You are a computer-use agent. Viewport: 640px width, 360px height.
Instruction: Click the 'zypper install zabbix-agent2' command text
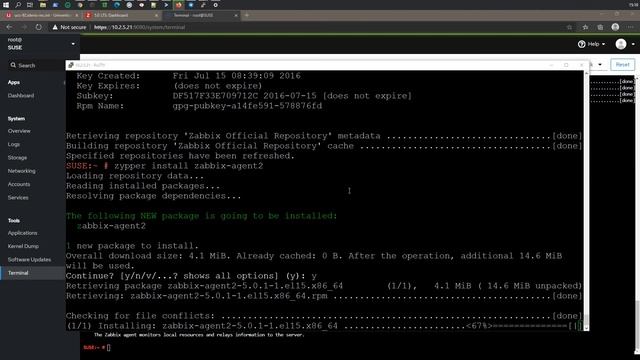click(x=189, y=166)
